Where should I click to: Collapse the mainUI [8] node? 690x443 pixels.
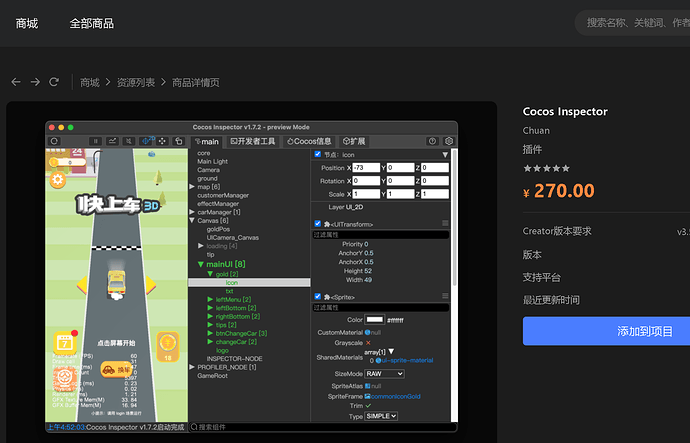coord(201,264)
